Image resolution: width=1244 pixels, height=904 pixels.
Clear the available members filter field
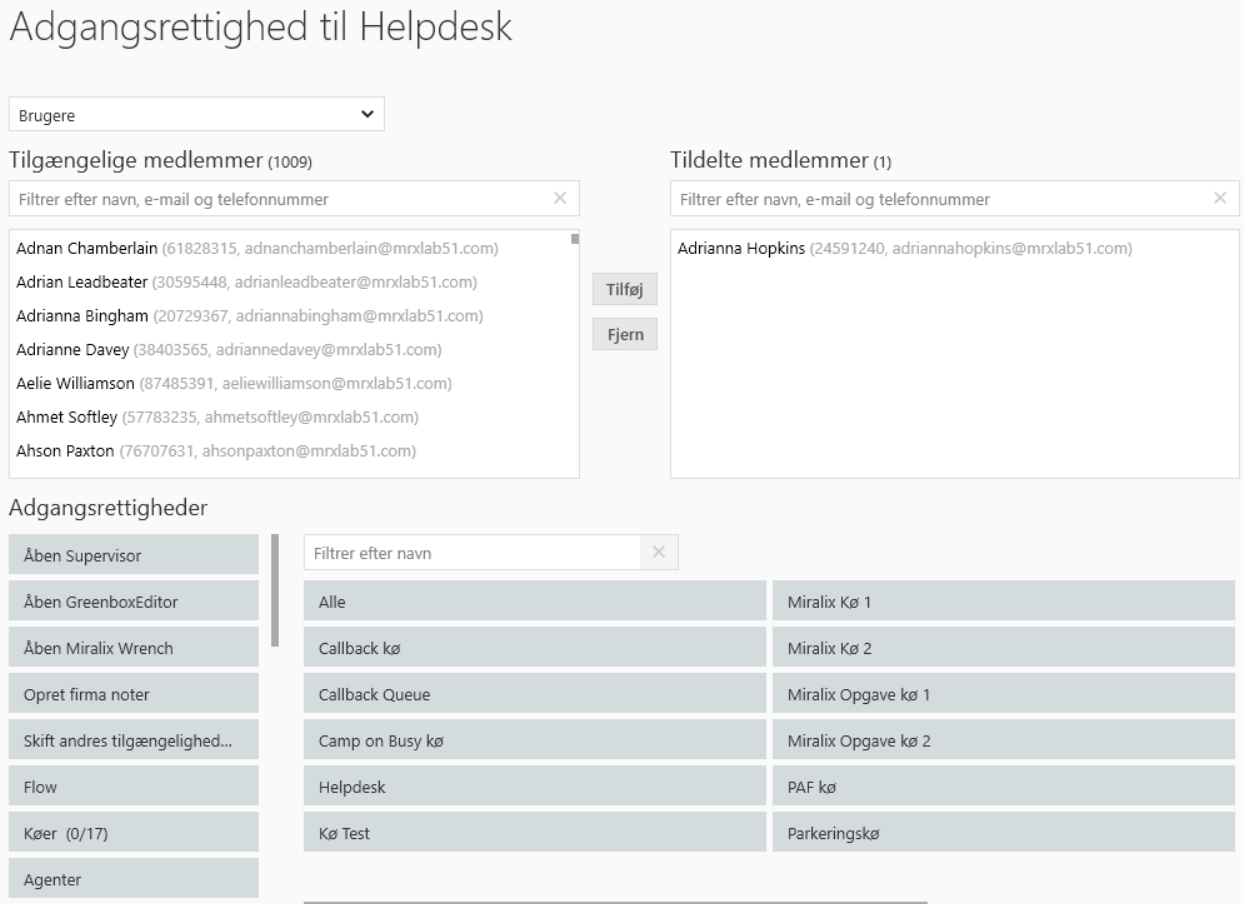point(560,199)
